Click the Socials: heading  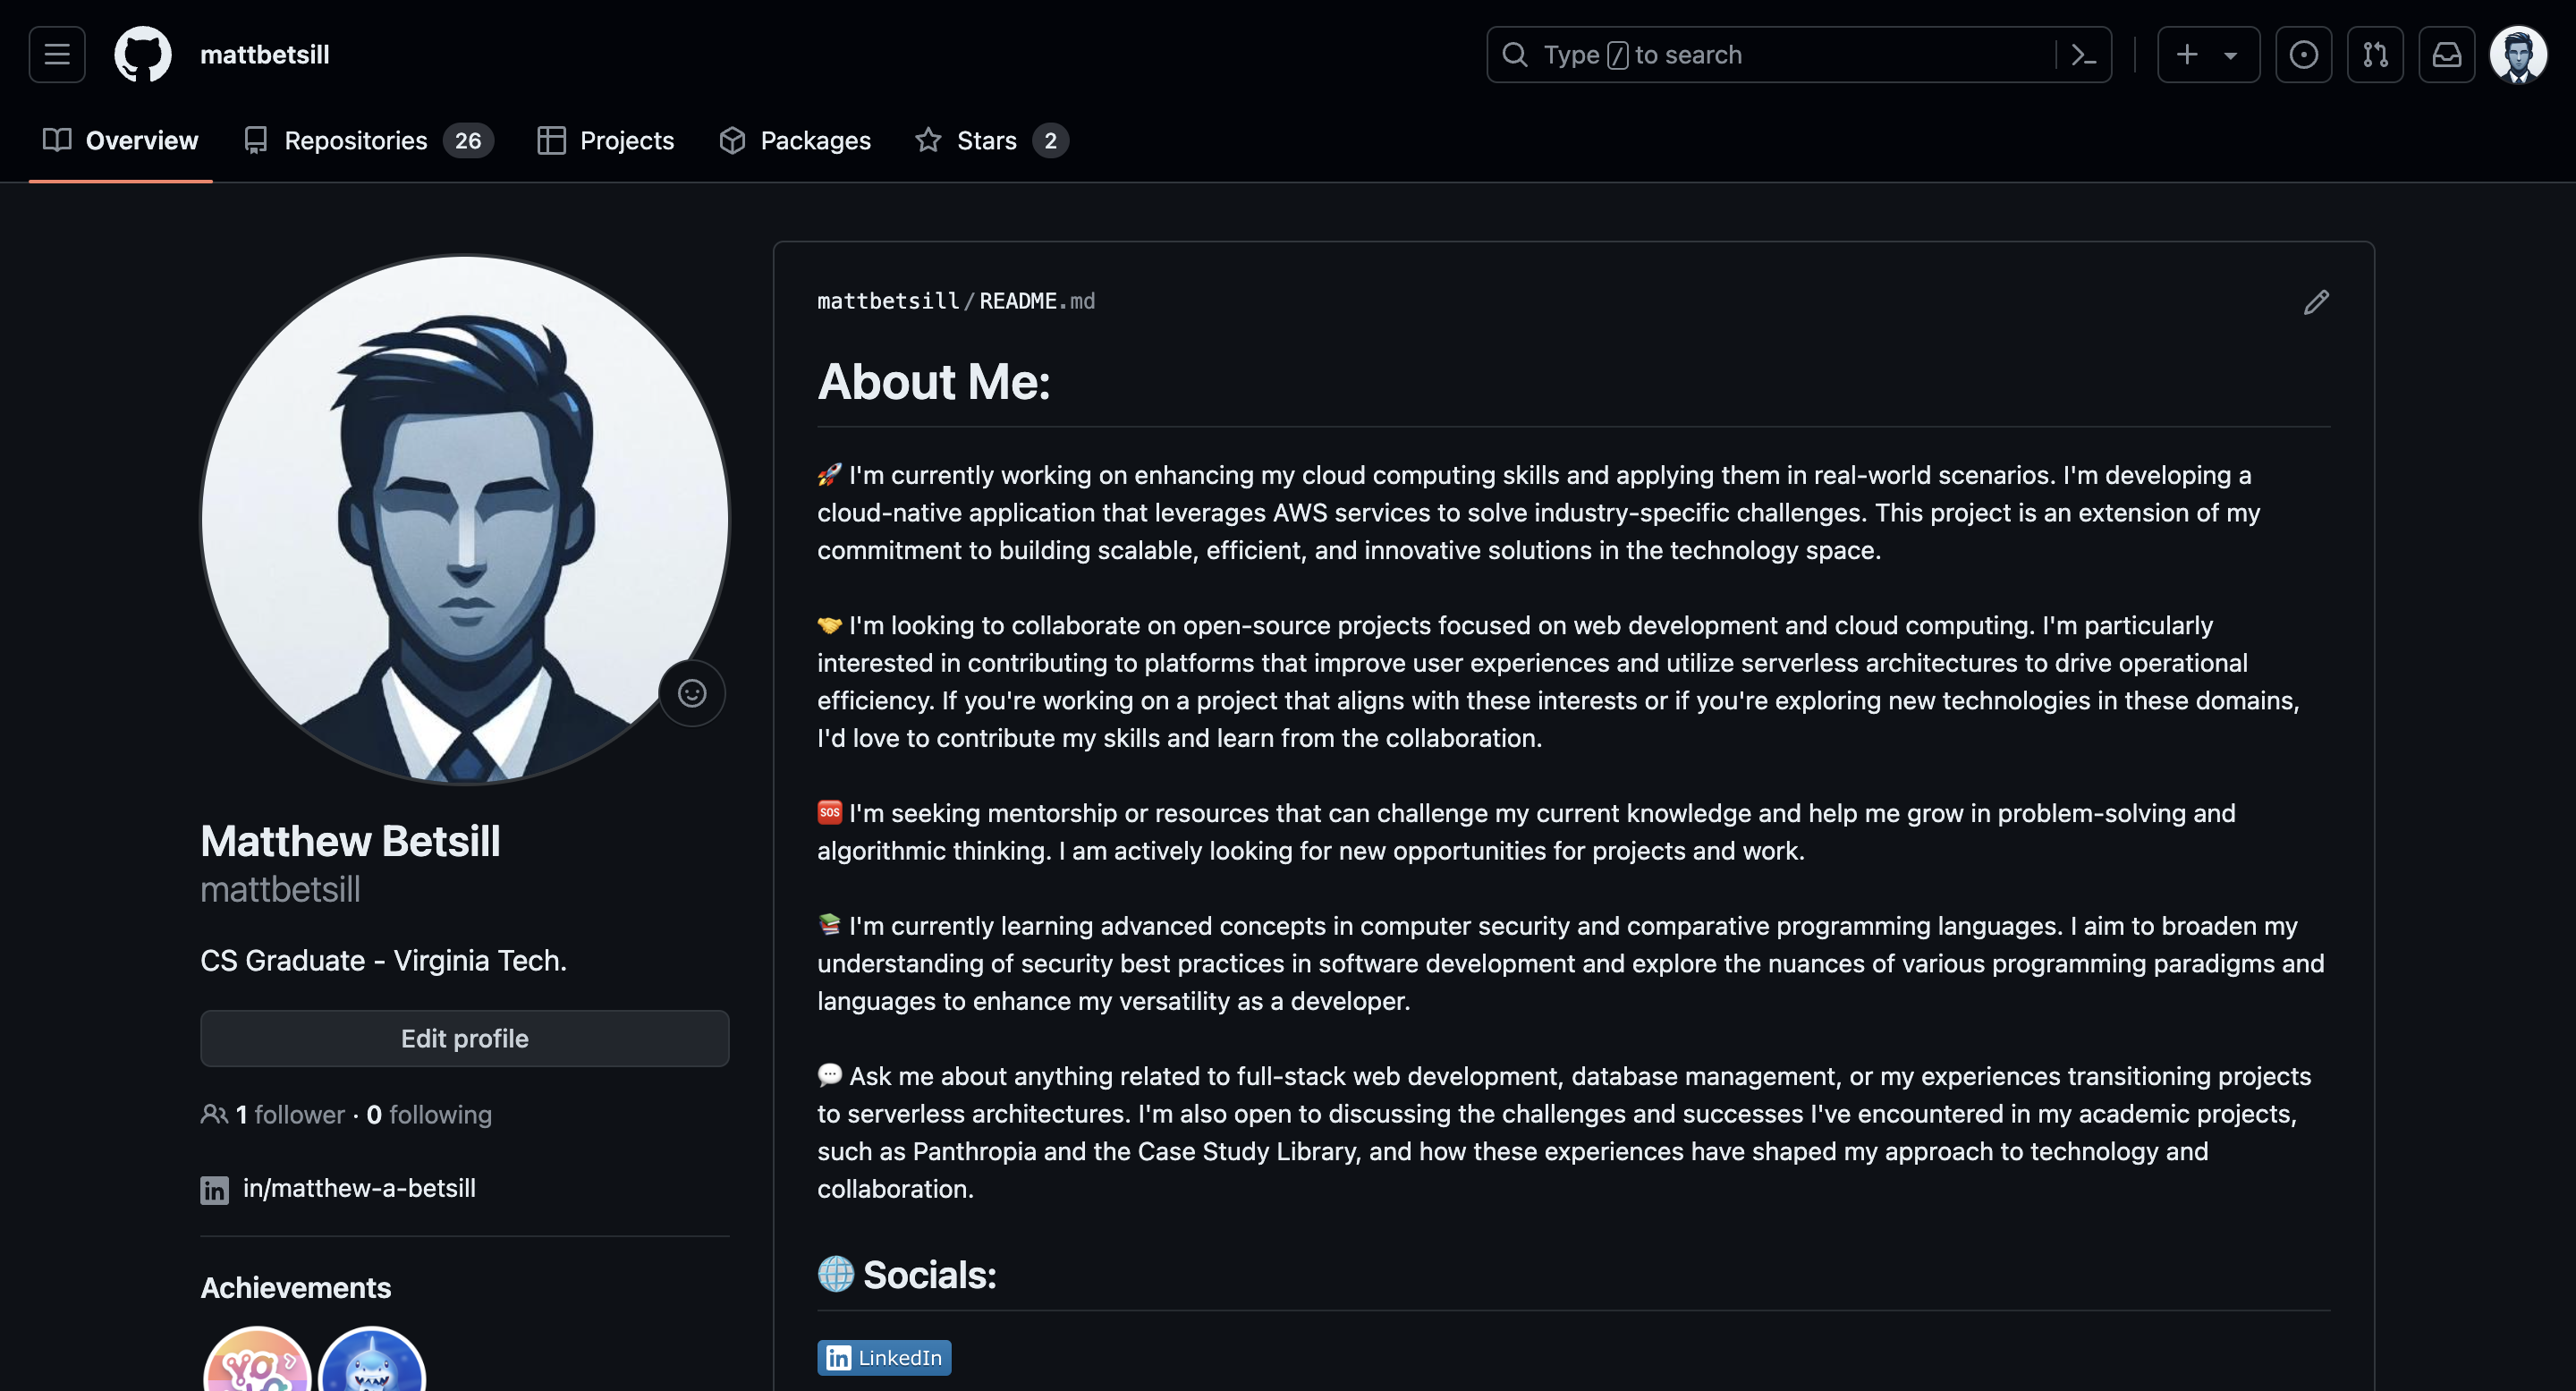[929, 1274]
